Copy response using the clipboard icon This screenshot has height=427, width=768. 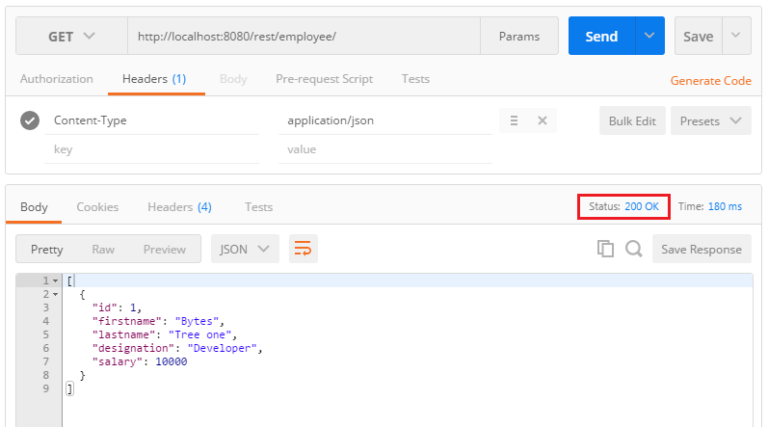pyautogui.click(x=605, y=249)
